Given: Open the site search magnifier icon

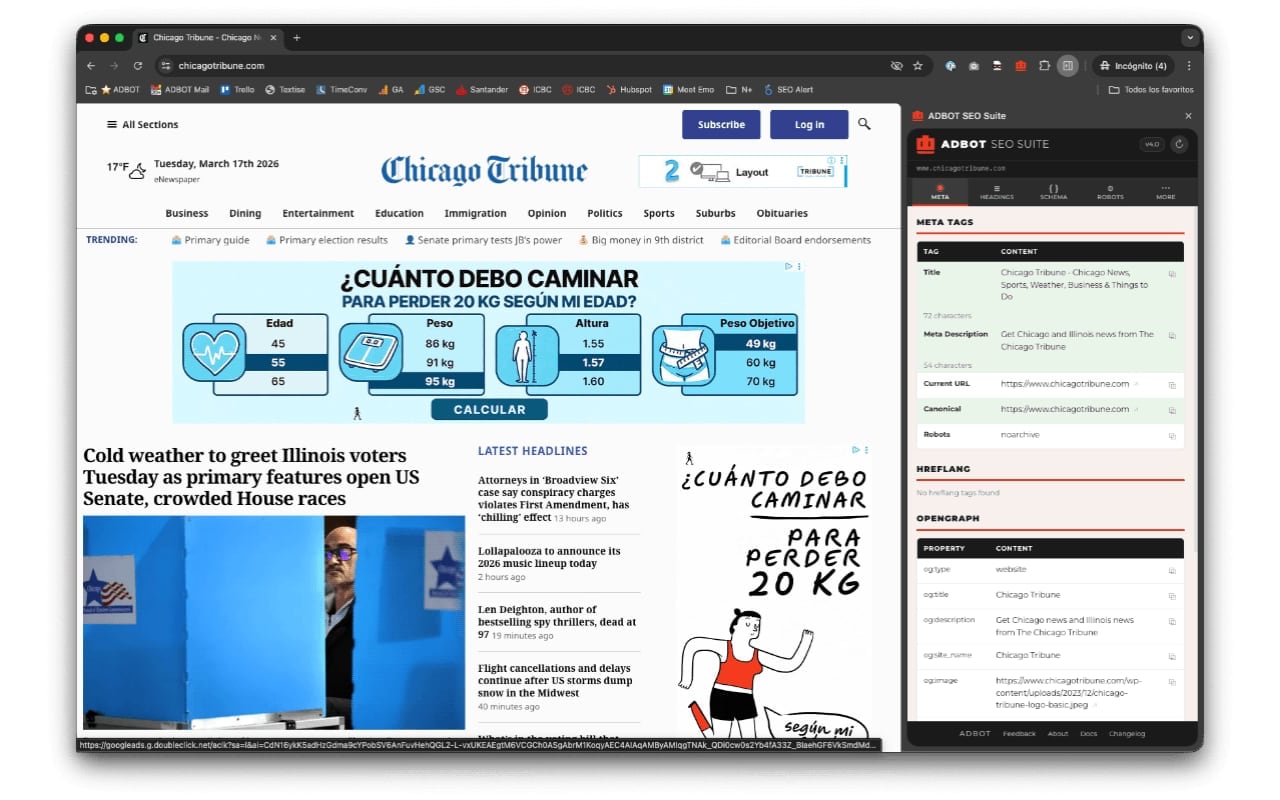Looking at the screenshot, I should tap(864, 124).
